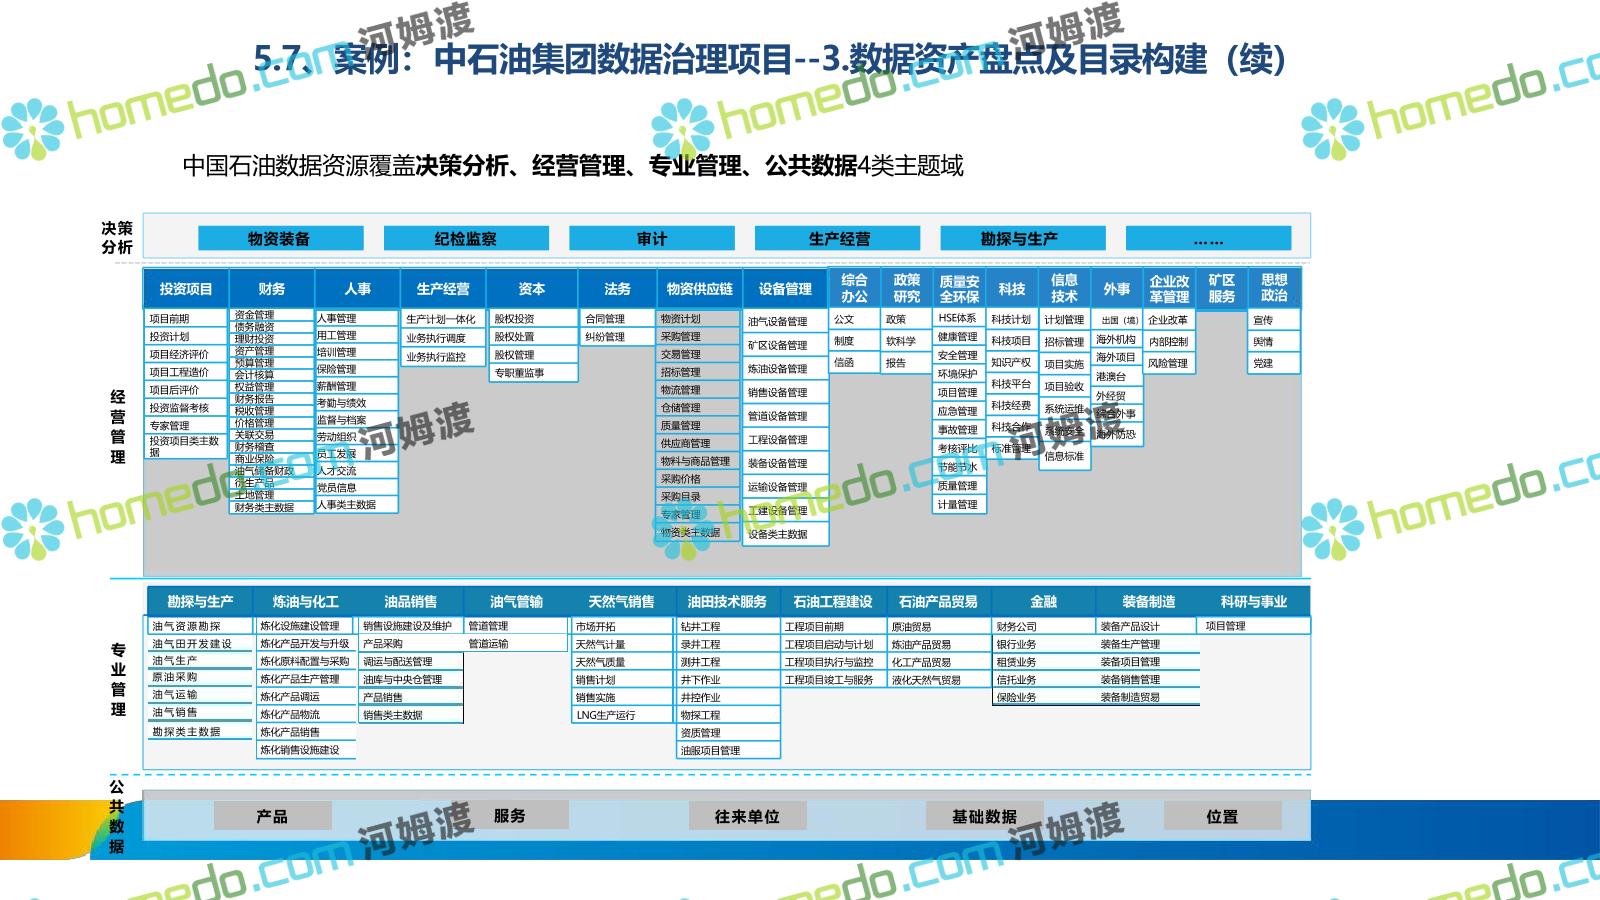Select the 计量管理 cell

pos(959,505)
